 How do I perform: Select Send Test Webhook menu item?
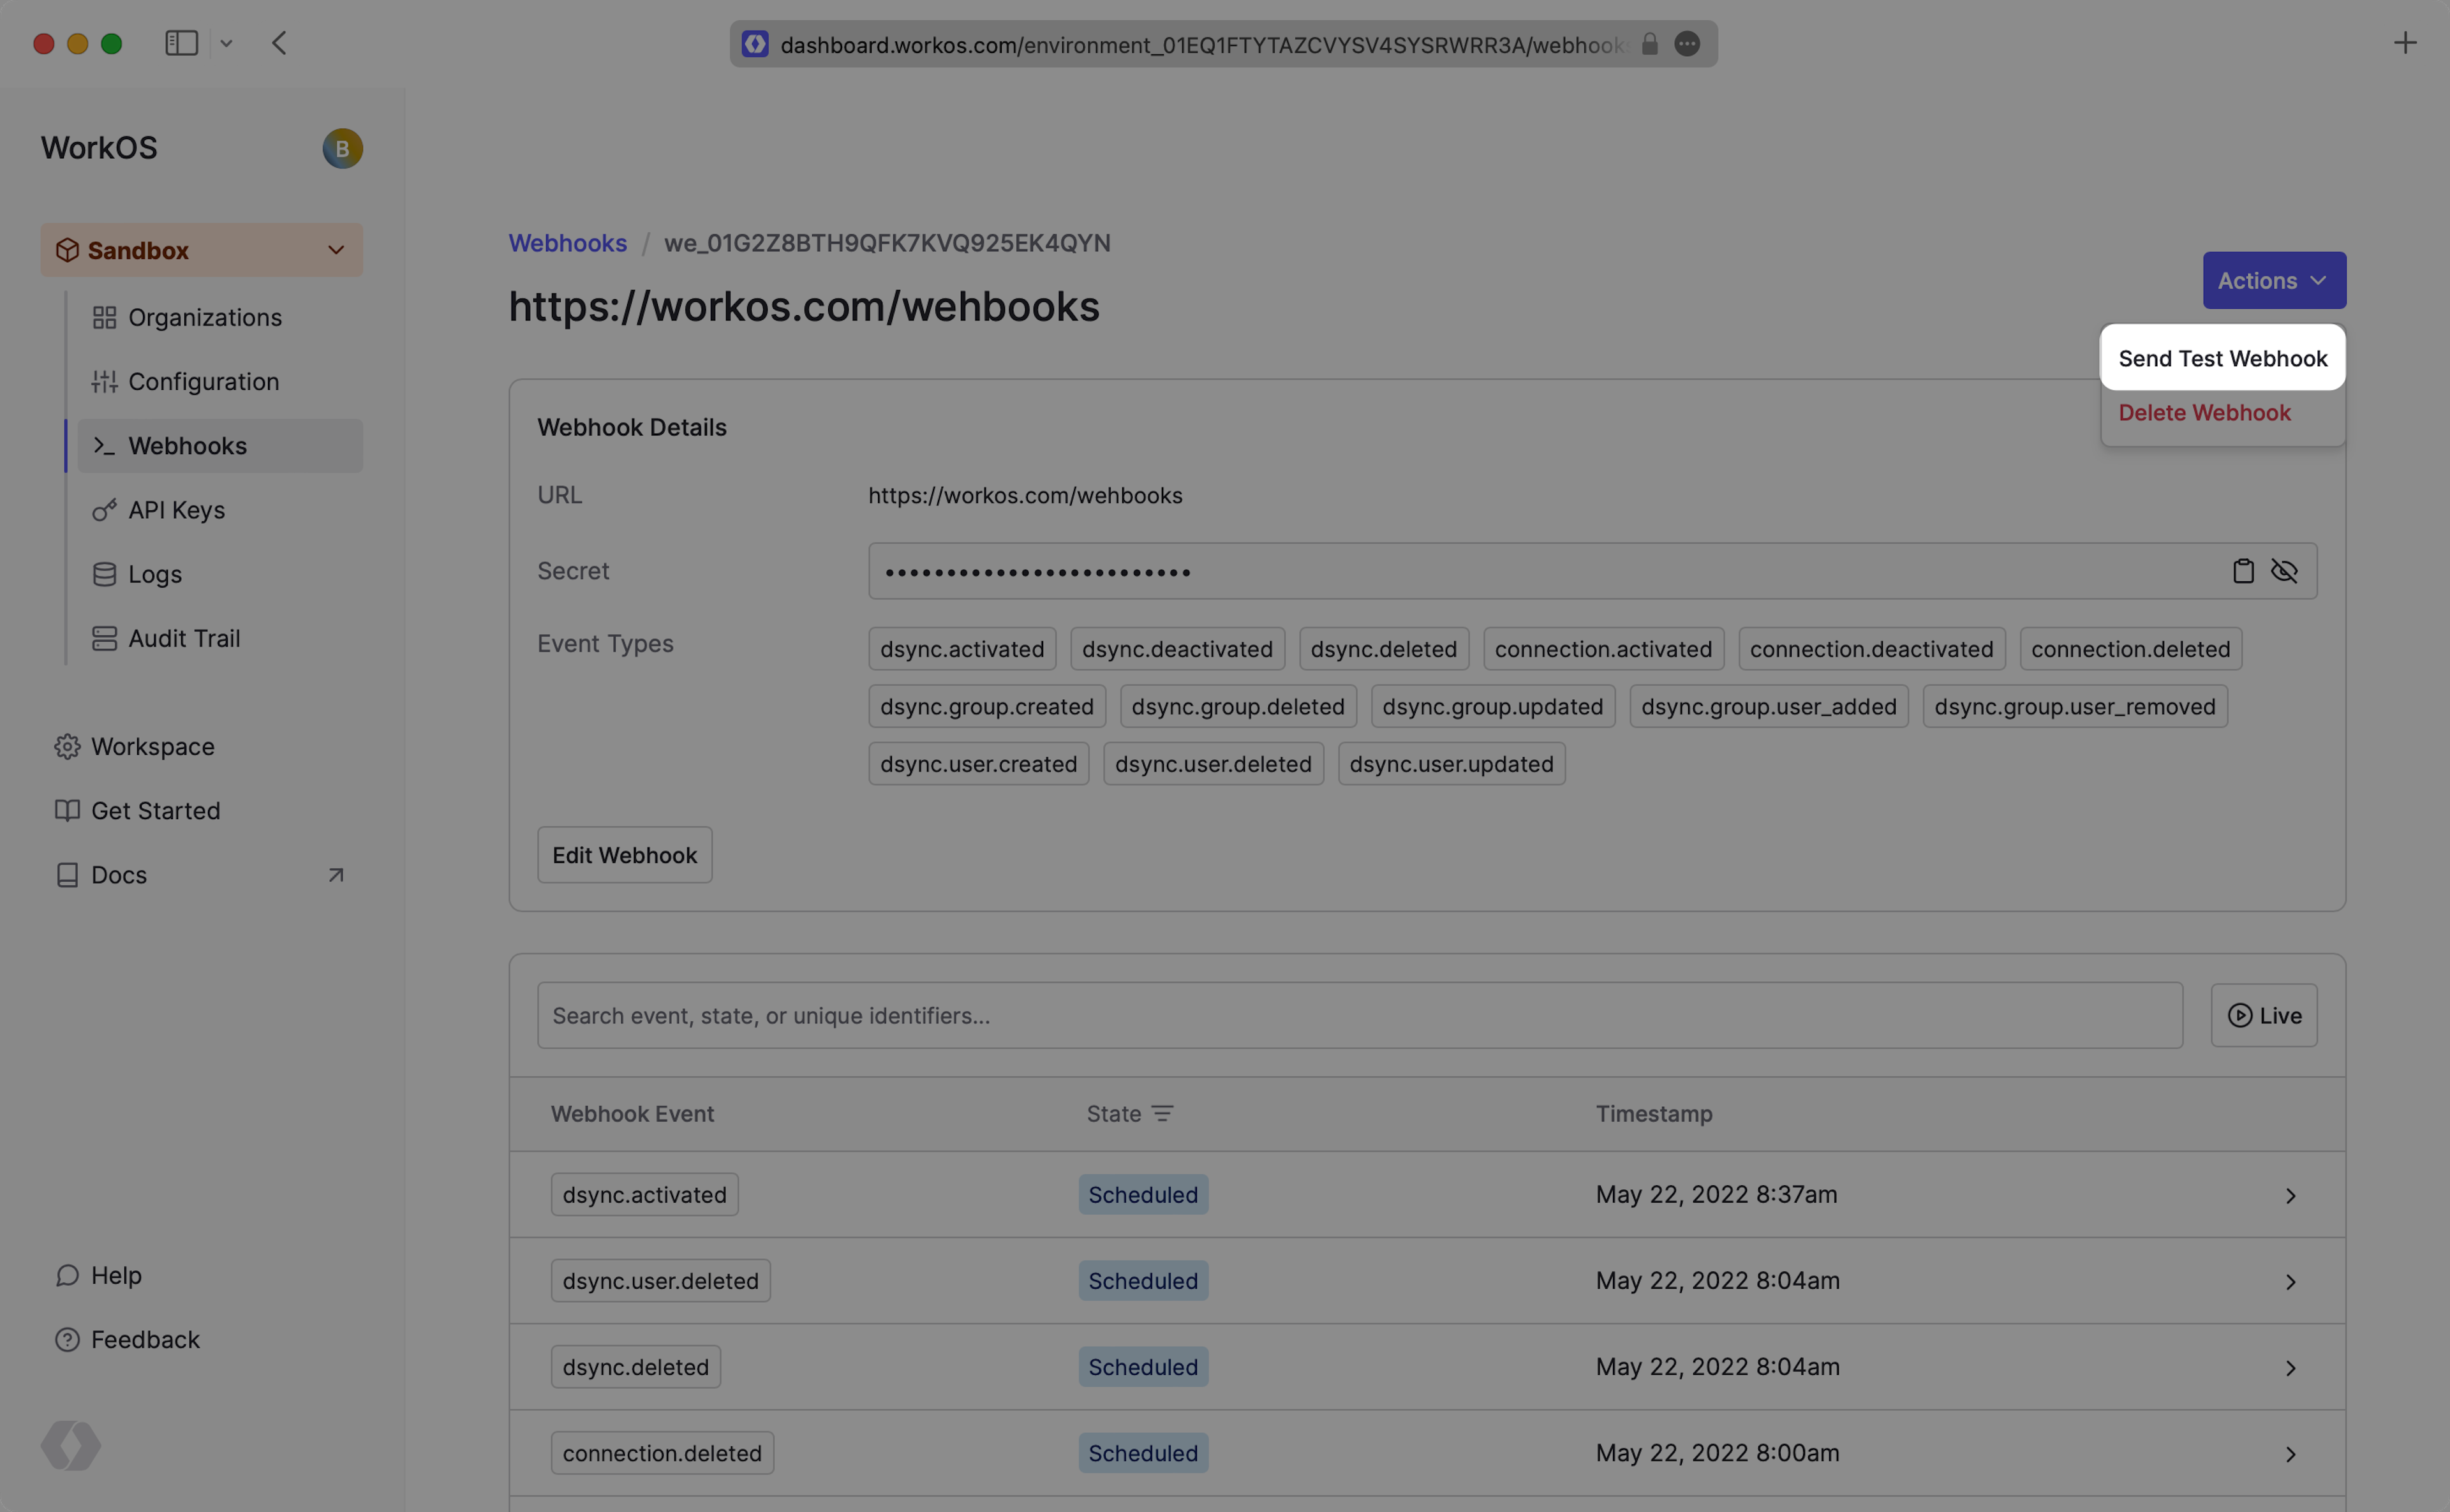(x=2222, y=358)
